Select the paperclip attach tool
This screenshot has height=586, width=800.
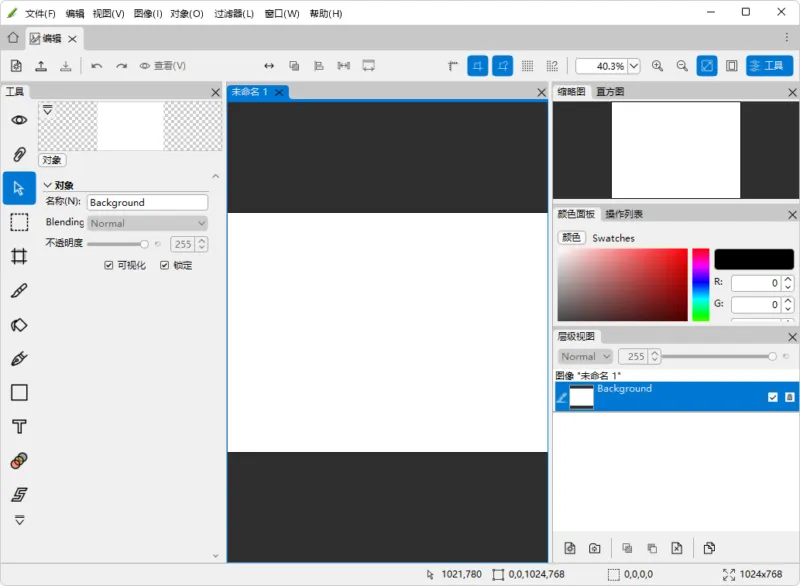[19, 154]
